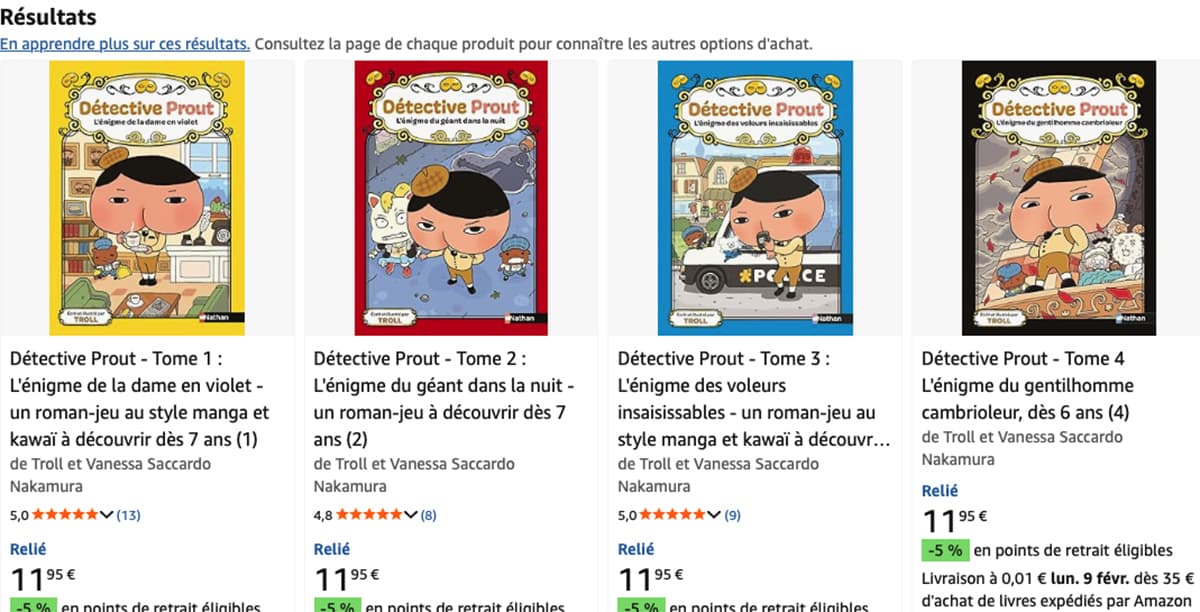
Task: View the 8 reviews for Tome 2
Action: [x=429, y=515]
